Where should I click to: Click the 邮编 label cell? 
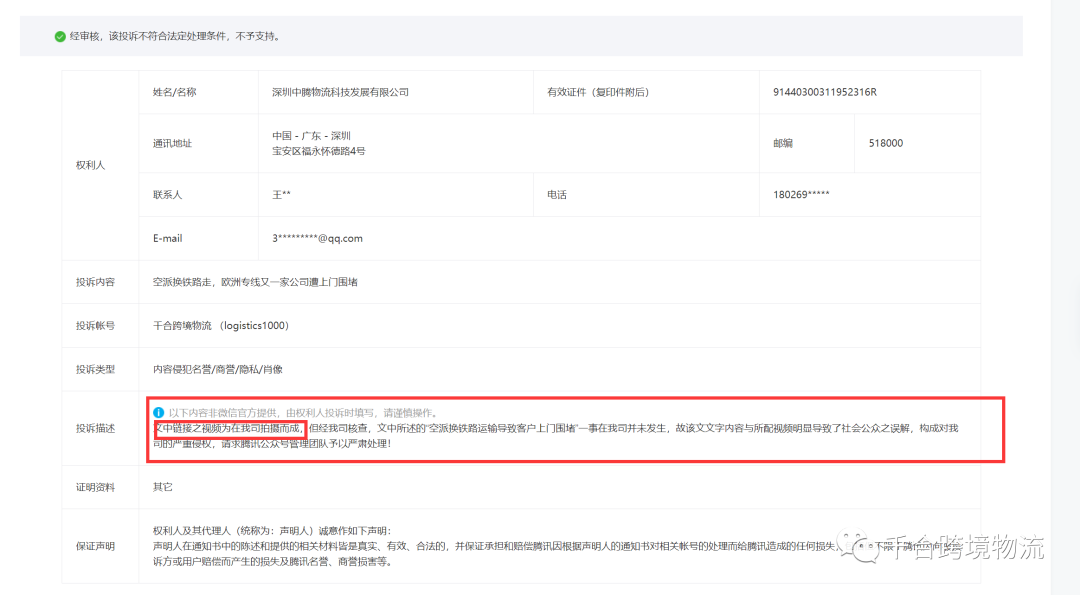[x=807, y=143]
